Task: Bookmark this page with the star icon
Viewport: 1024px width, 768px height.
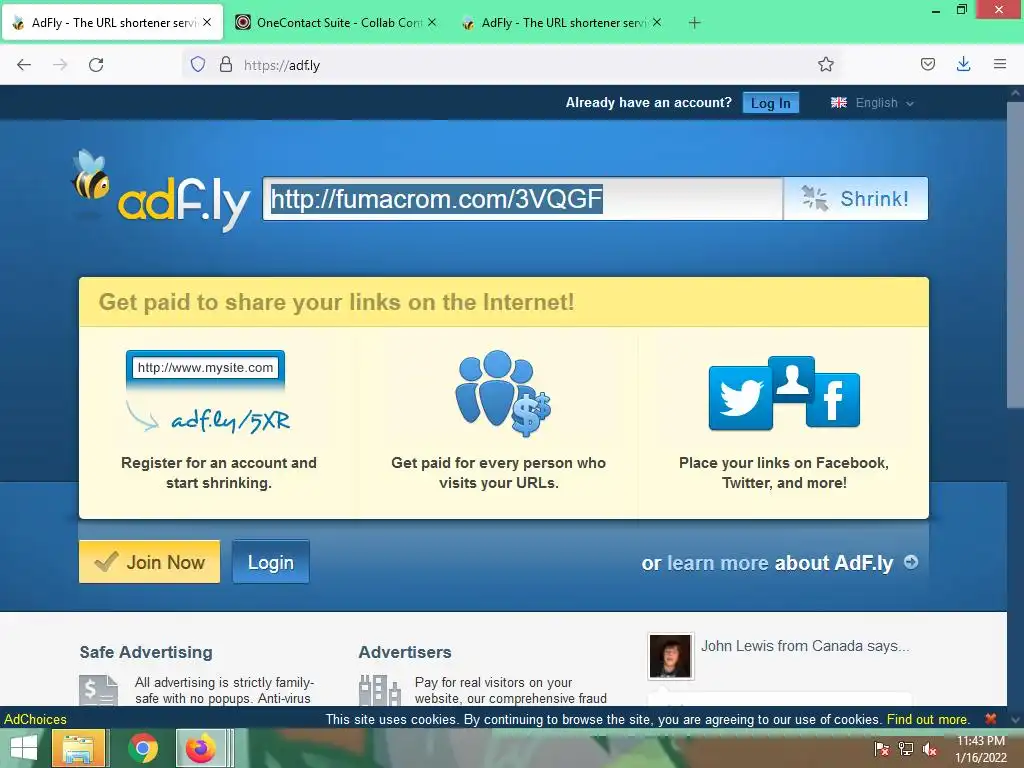Action: click(825, 64)
